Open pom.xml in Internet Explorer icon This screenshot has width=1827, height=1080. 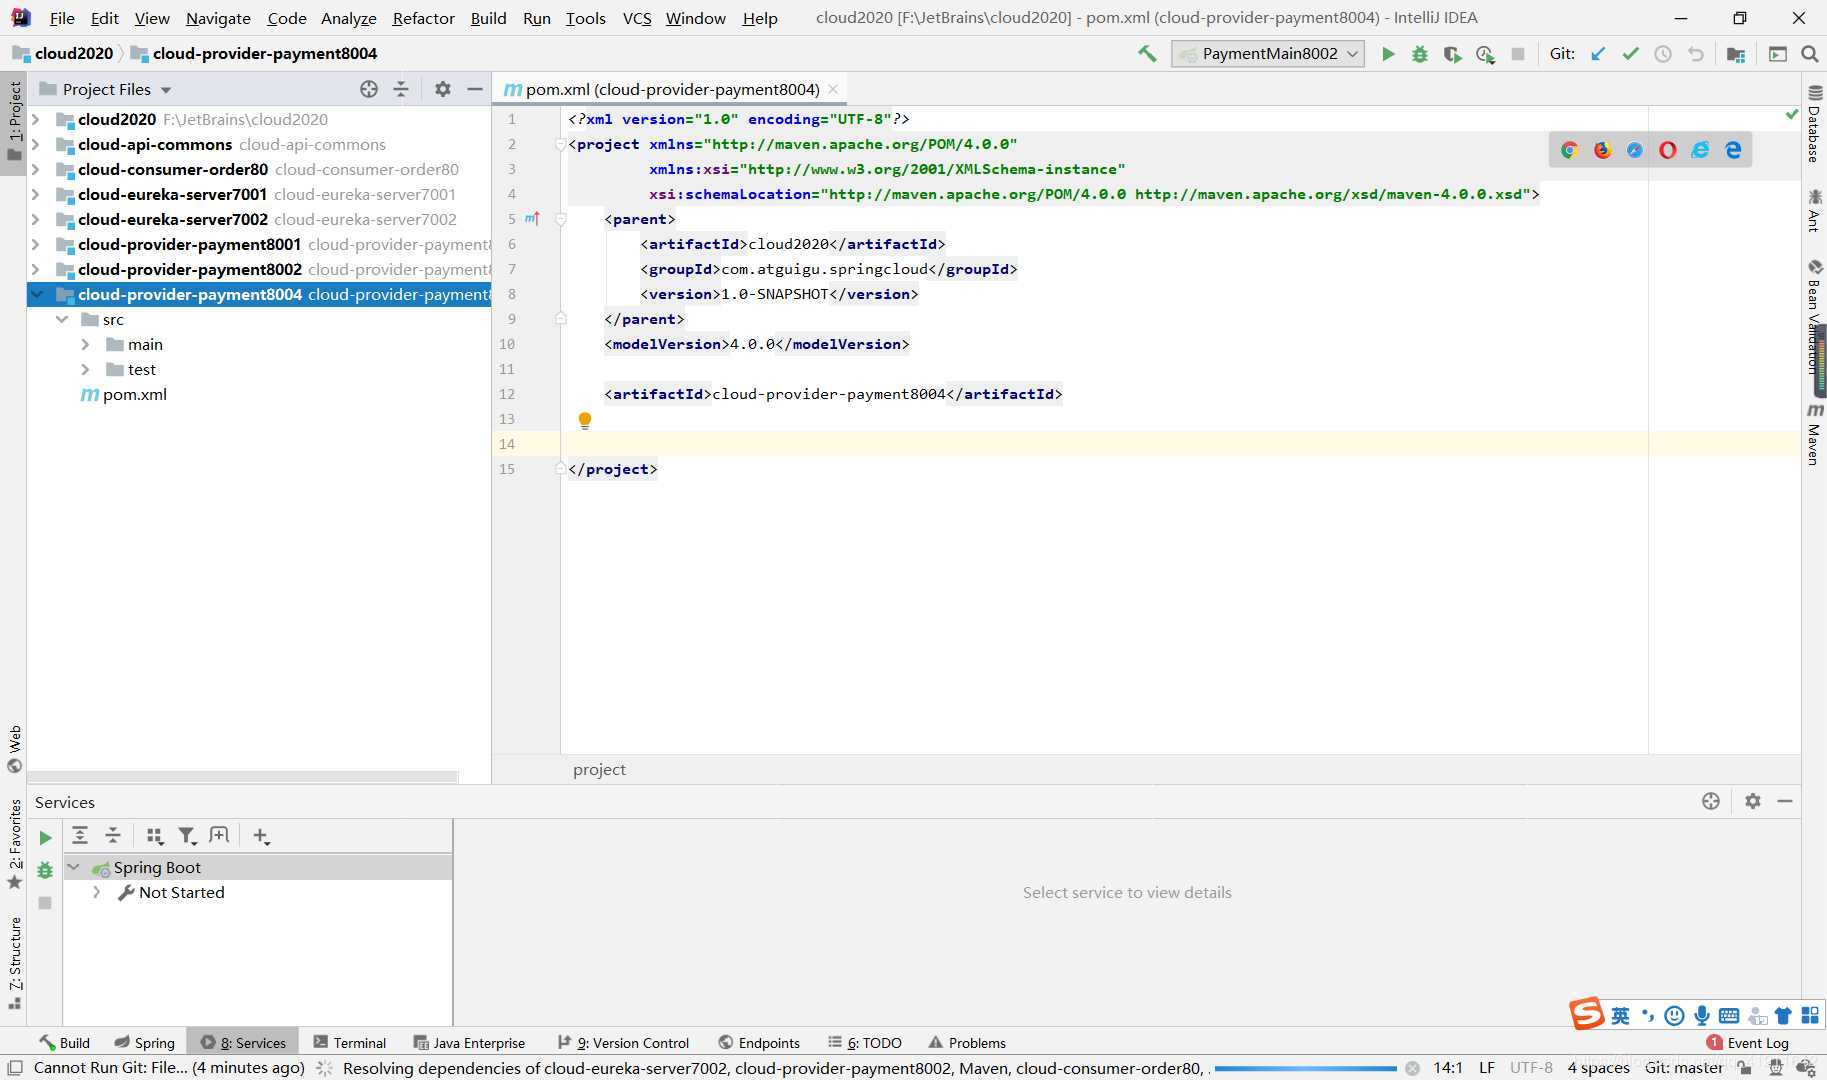(1700, 150)
